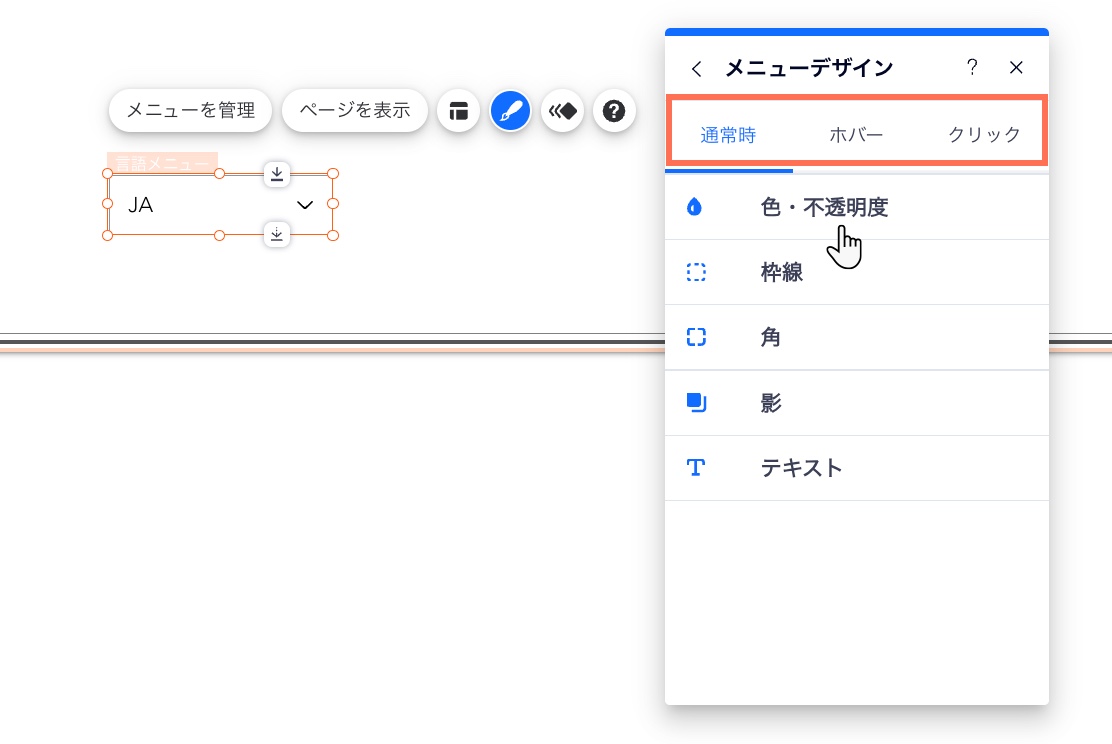
Task: Open panel help question mark
Action: coord(971,68)
